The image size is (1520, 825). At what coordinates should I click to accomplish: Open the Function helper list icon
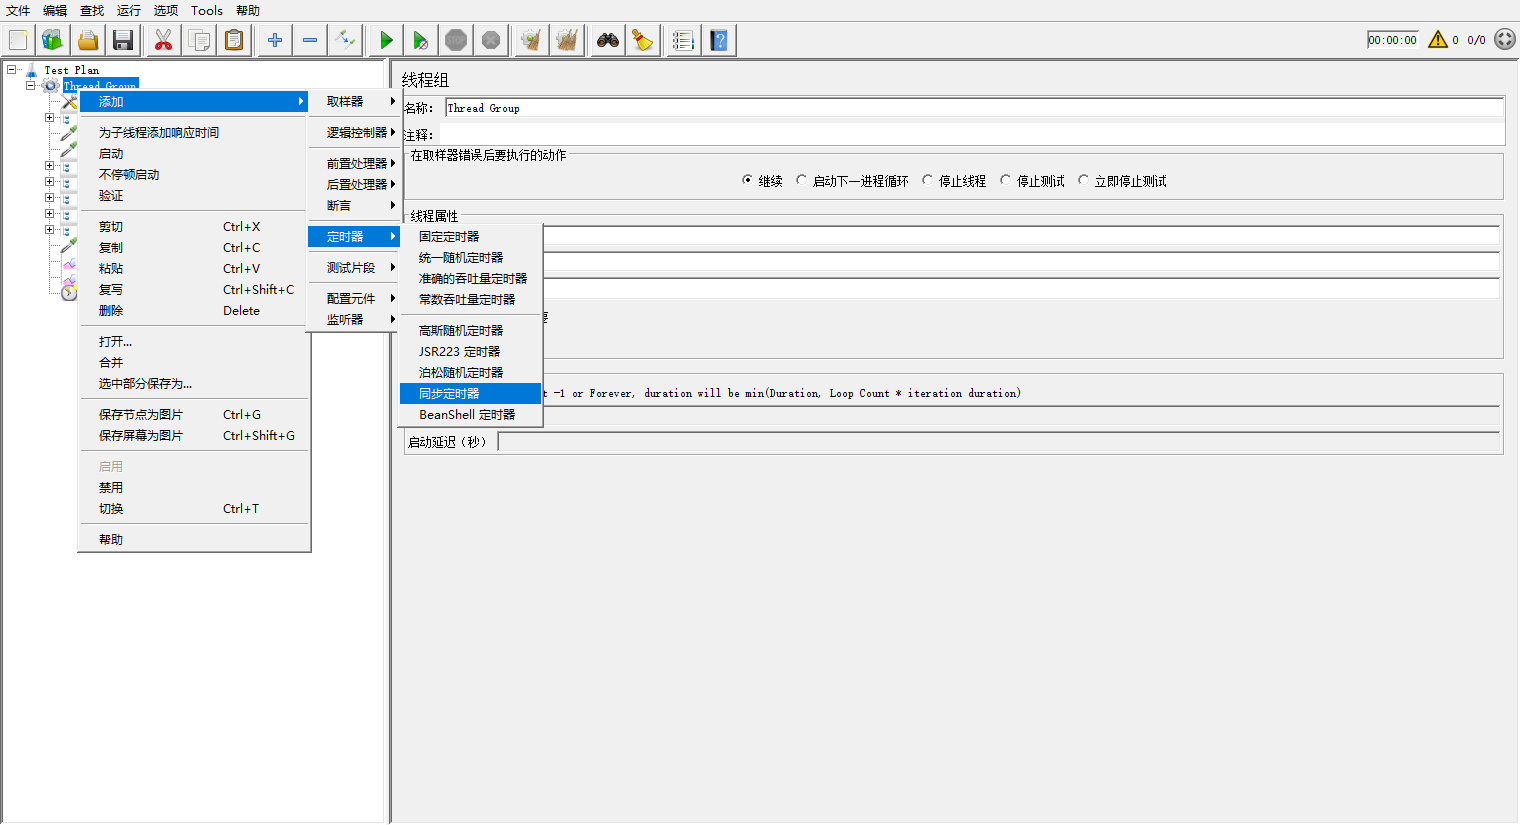tap(683, 40)
